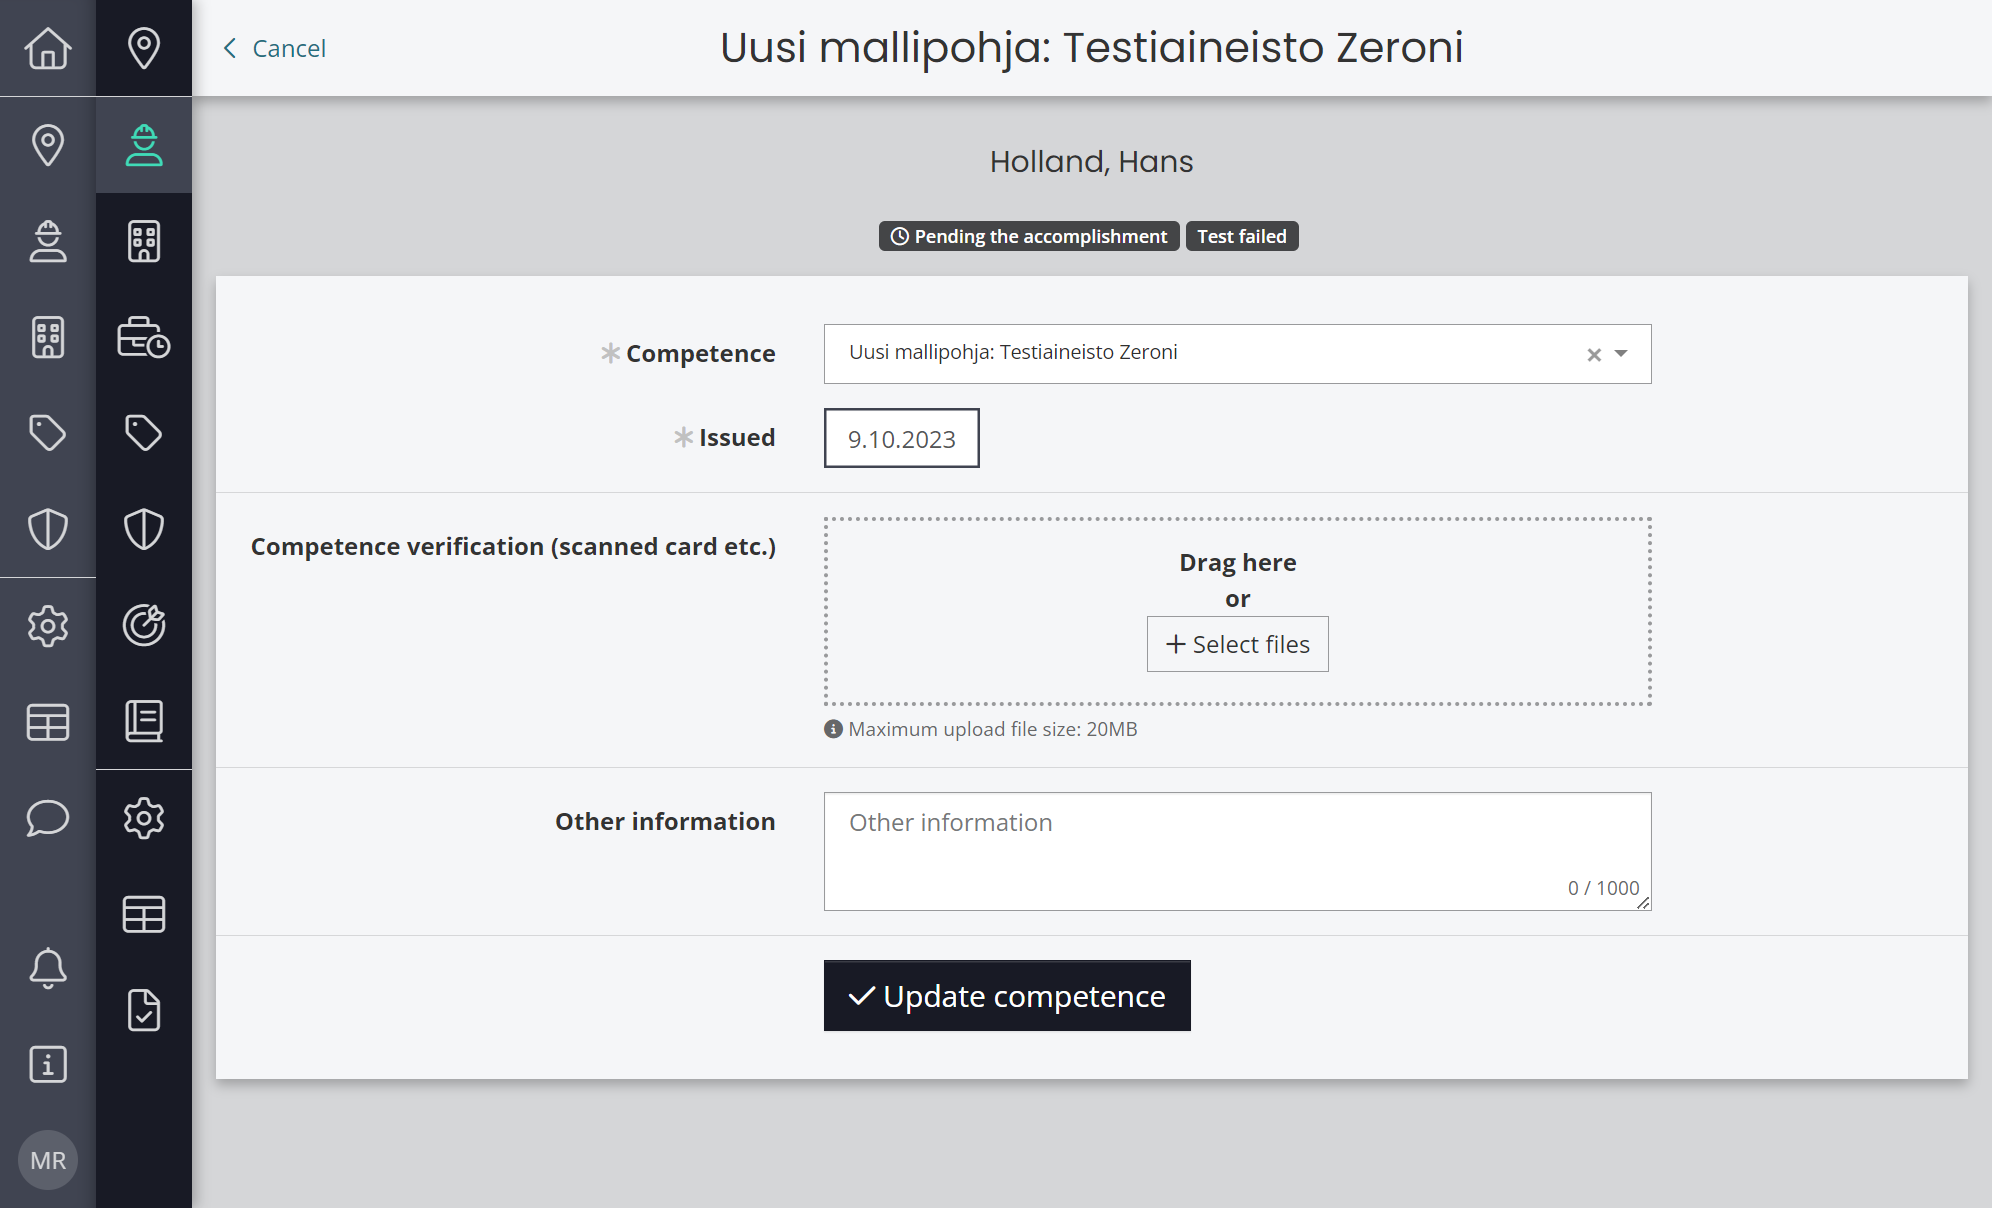Click the Drag here drop zone text
The height and width of the screenshot is (1208, 1992).
(1237, 562)
